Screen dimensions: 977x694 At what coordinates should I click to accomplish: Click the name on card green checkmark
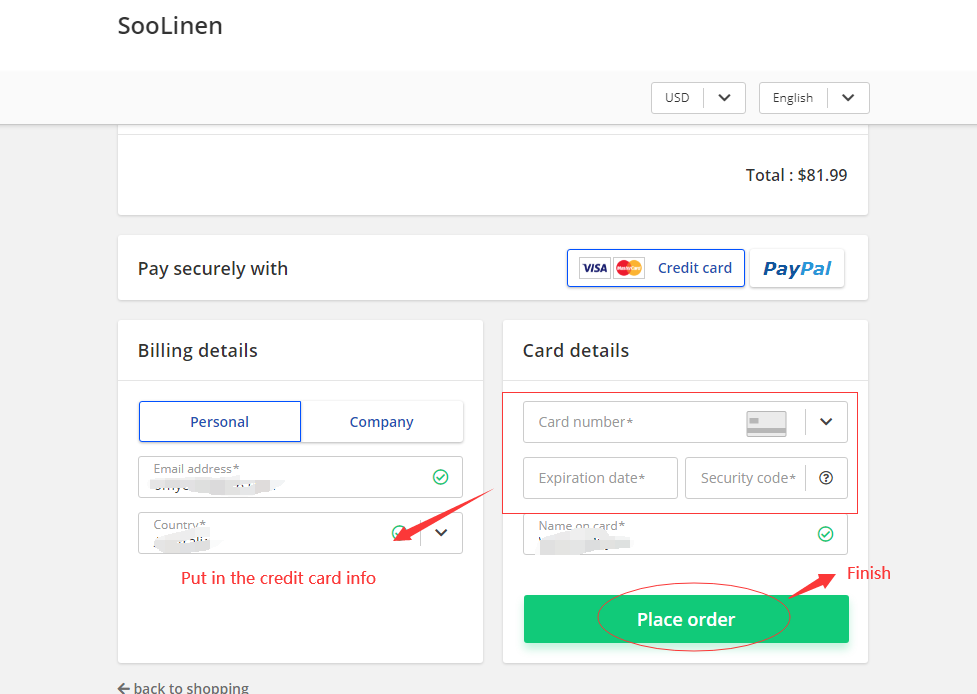826,534
